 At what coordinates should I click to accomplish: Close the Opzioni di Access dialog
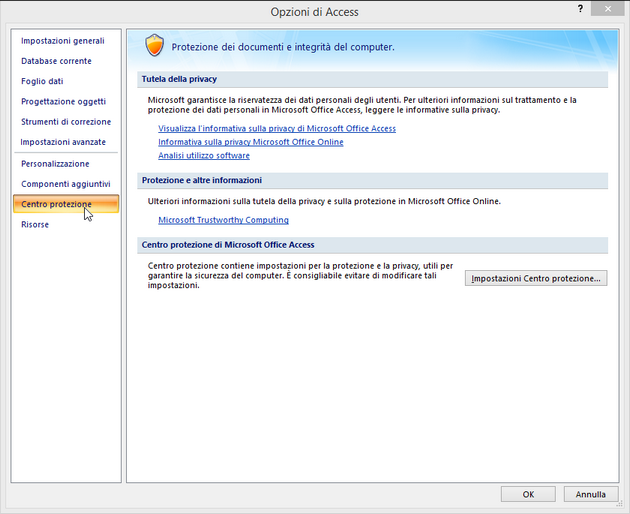pos(608,8)
